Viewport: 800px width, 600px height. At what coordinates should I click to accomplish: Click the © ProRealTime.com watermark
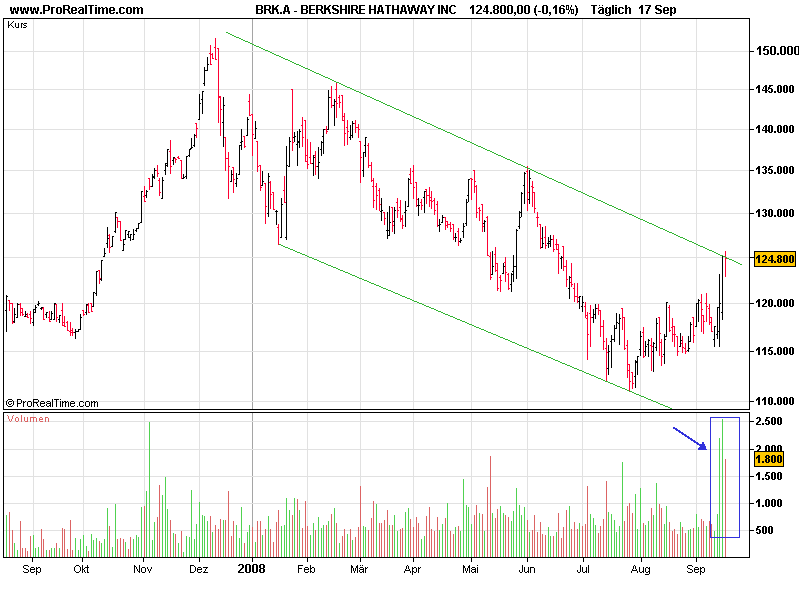pos(52,403)
